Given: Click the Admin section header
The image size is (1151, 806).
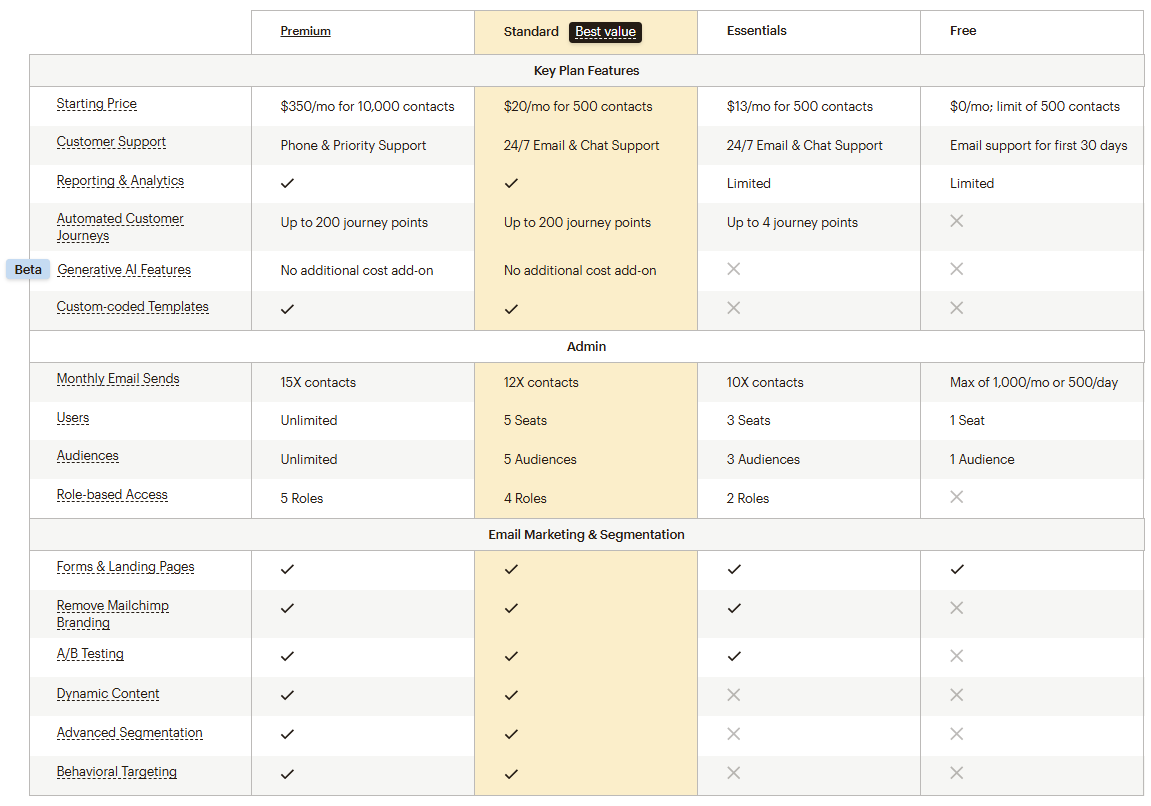Looking at the screenshot, I should click(x=586, y=347).
